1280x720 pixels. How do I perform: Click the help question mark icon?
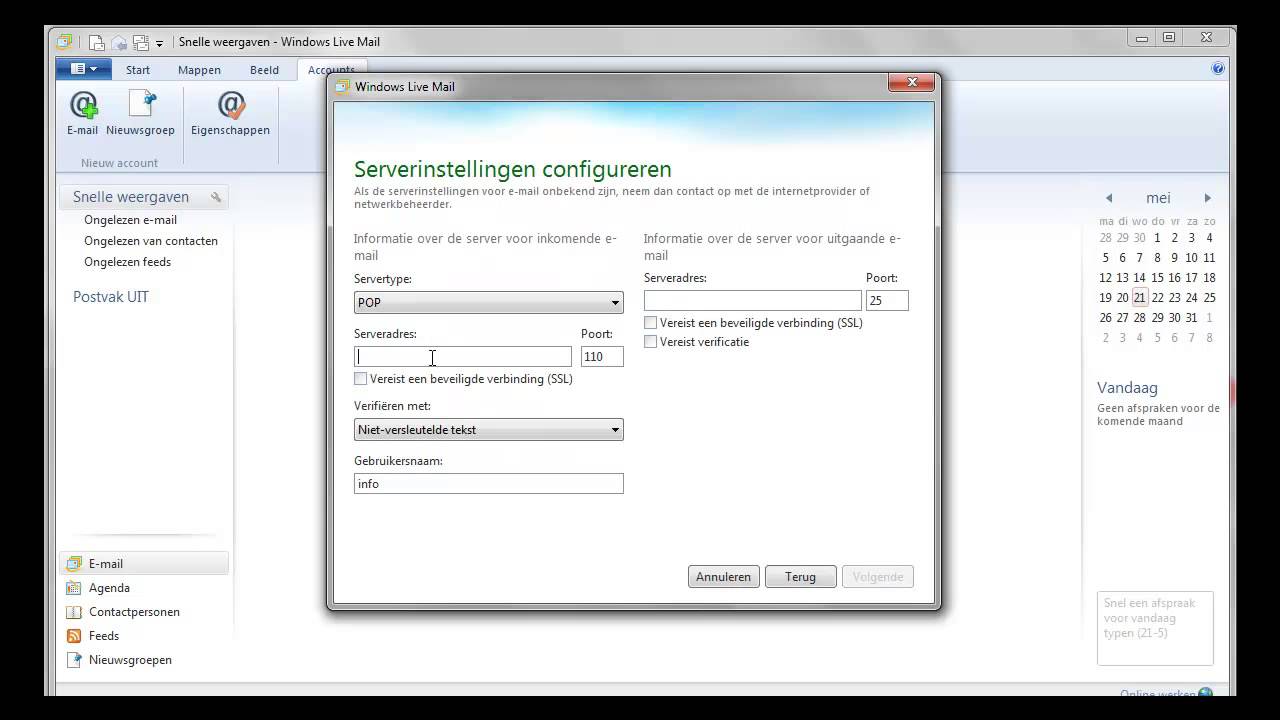click(x=1218, y=69)
